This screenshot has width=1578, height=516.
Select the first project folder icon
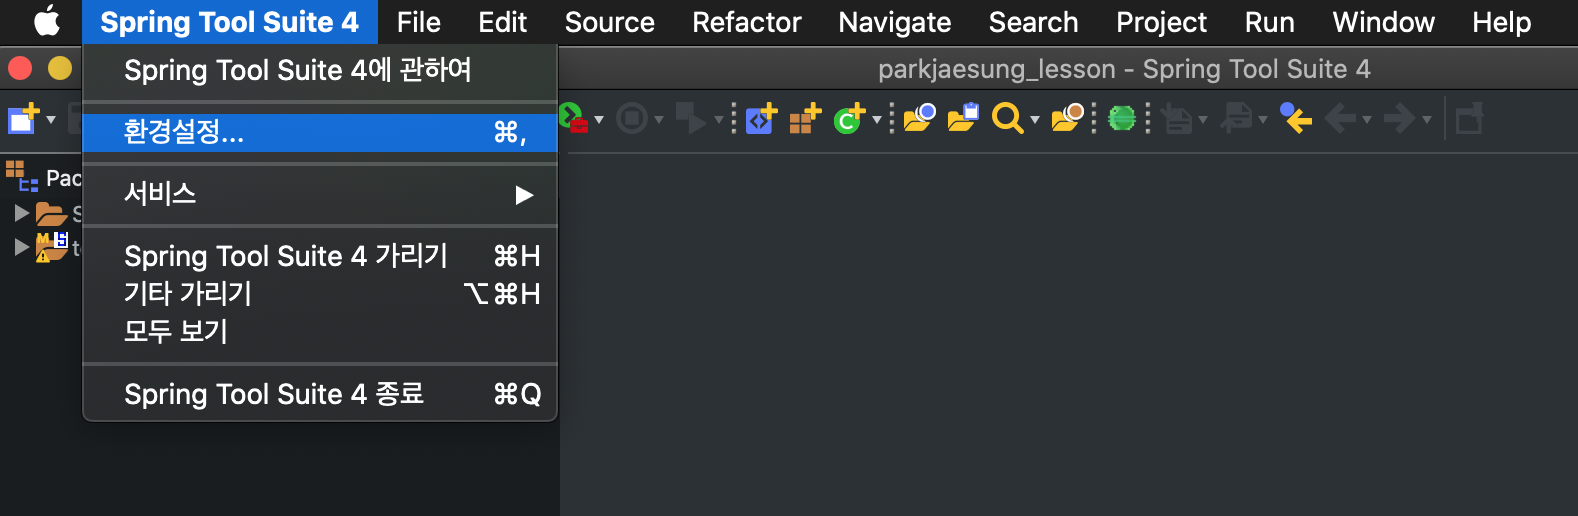coord(51,213)
